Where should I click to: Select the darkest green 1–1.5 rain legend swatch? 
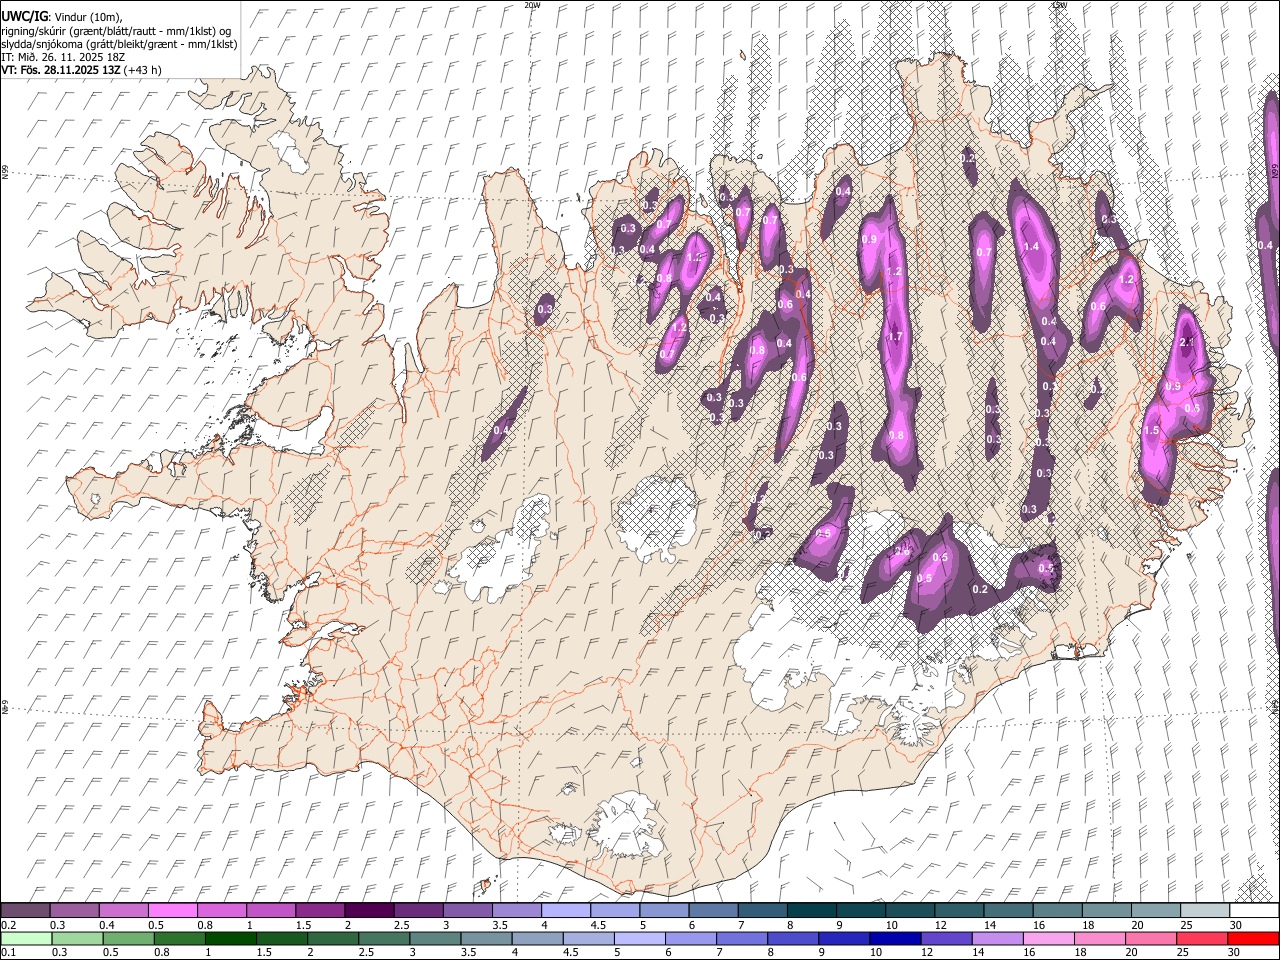pos(231,938)
